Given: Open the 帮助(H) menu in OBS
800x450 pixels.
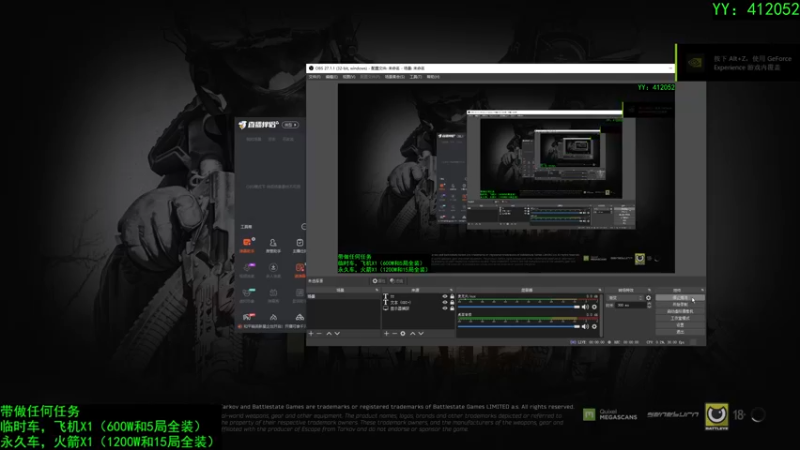Looking at the screenshot, I should pyautogui.click(x=433, y=77).
